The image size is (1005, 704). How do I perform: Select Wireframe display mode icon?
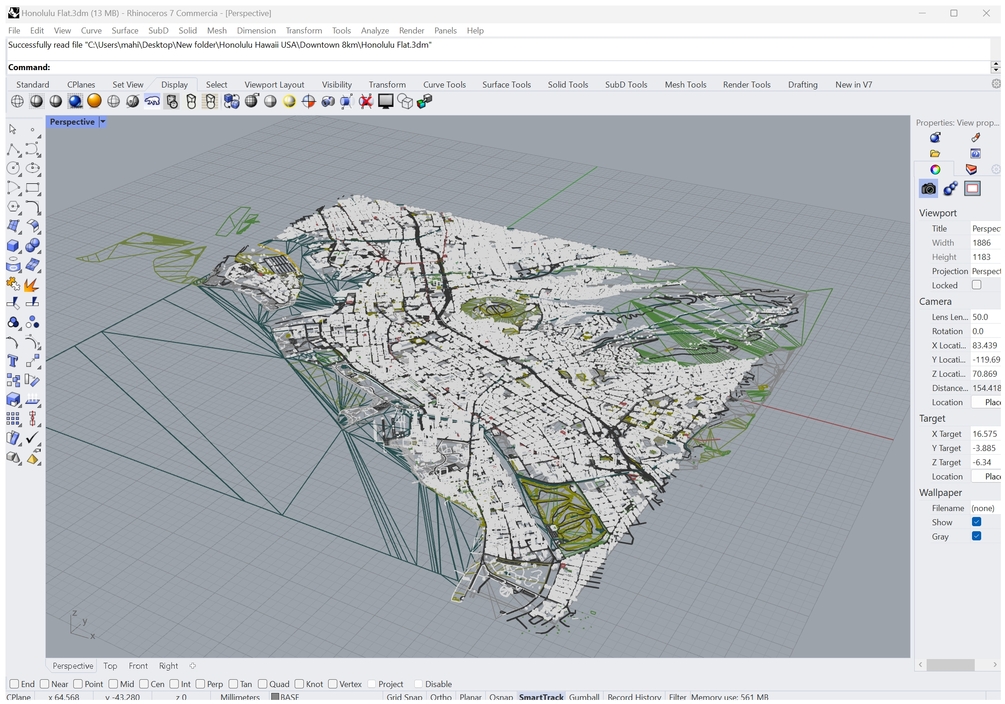(17, 101)
